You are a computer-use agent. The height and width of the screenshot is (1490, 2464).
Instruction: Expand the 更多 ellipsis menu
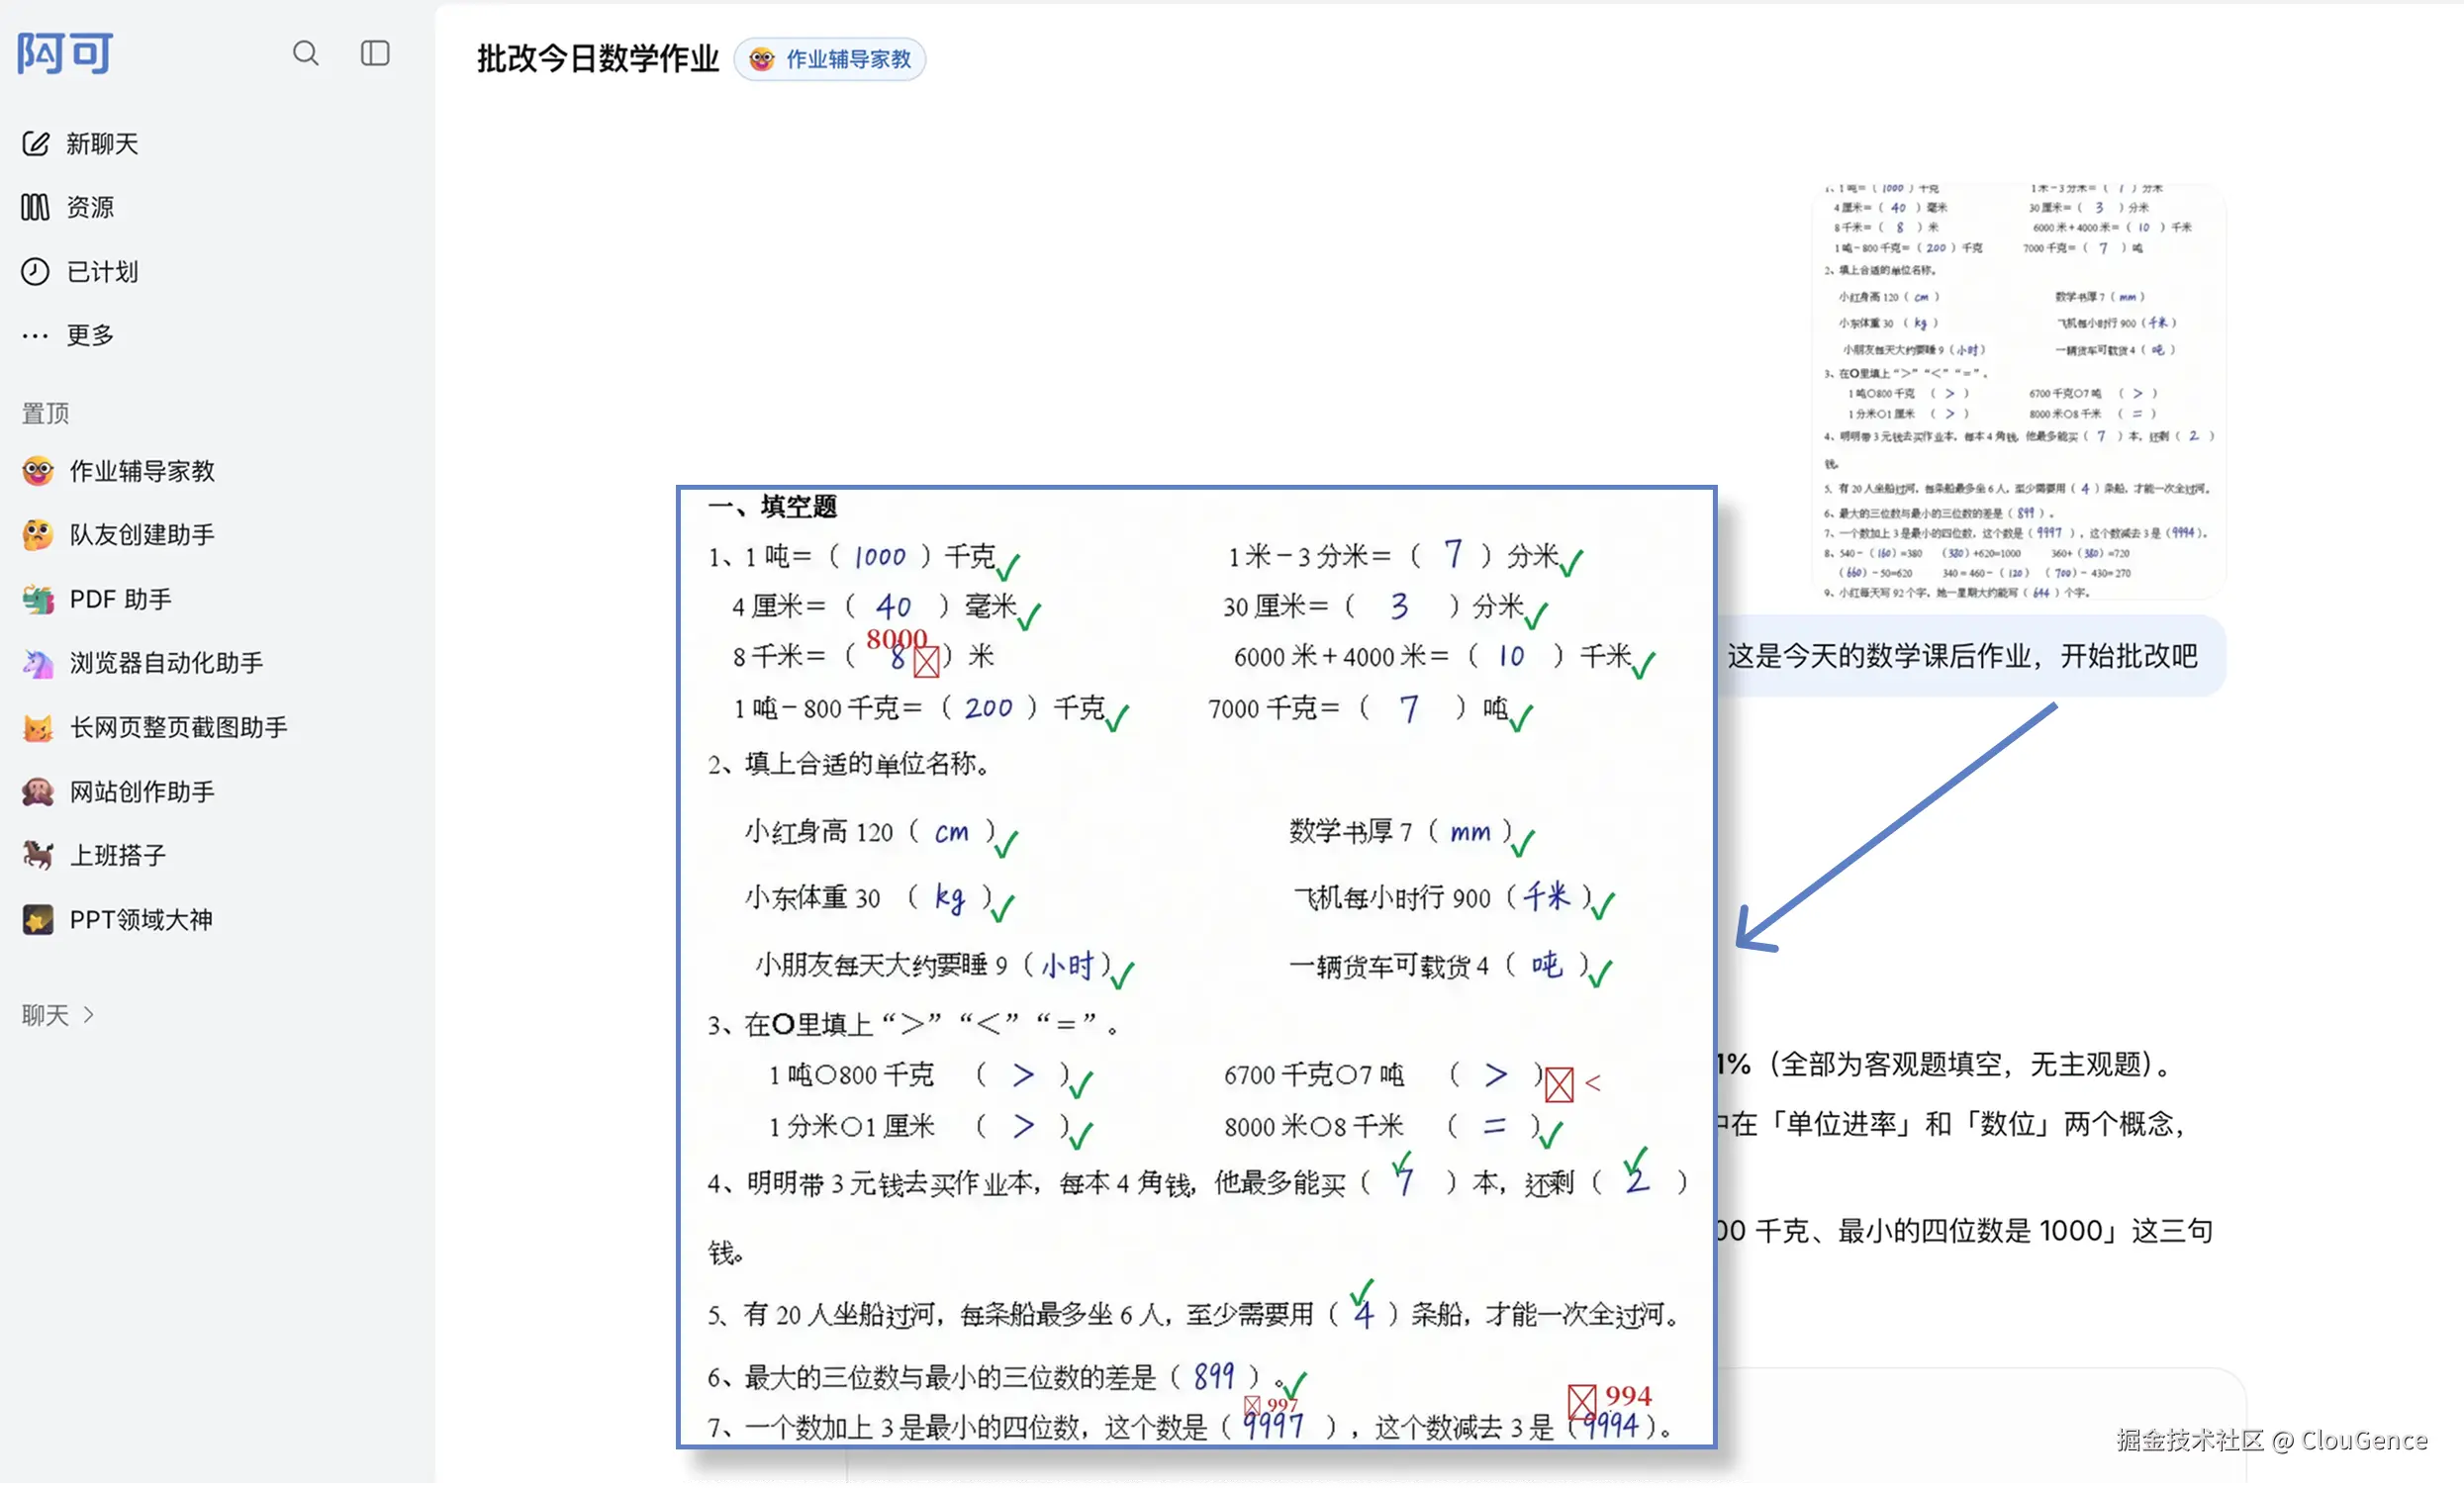[68, 335]
